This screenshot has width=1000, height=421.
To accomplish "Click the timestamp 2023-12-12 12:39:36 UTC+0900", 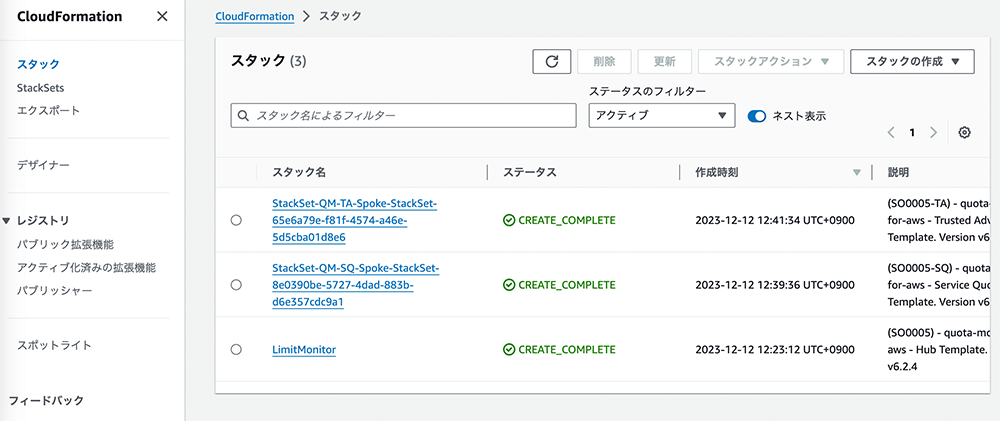I will 775,285.
